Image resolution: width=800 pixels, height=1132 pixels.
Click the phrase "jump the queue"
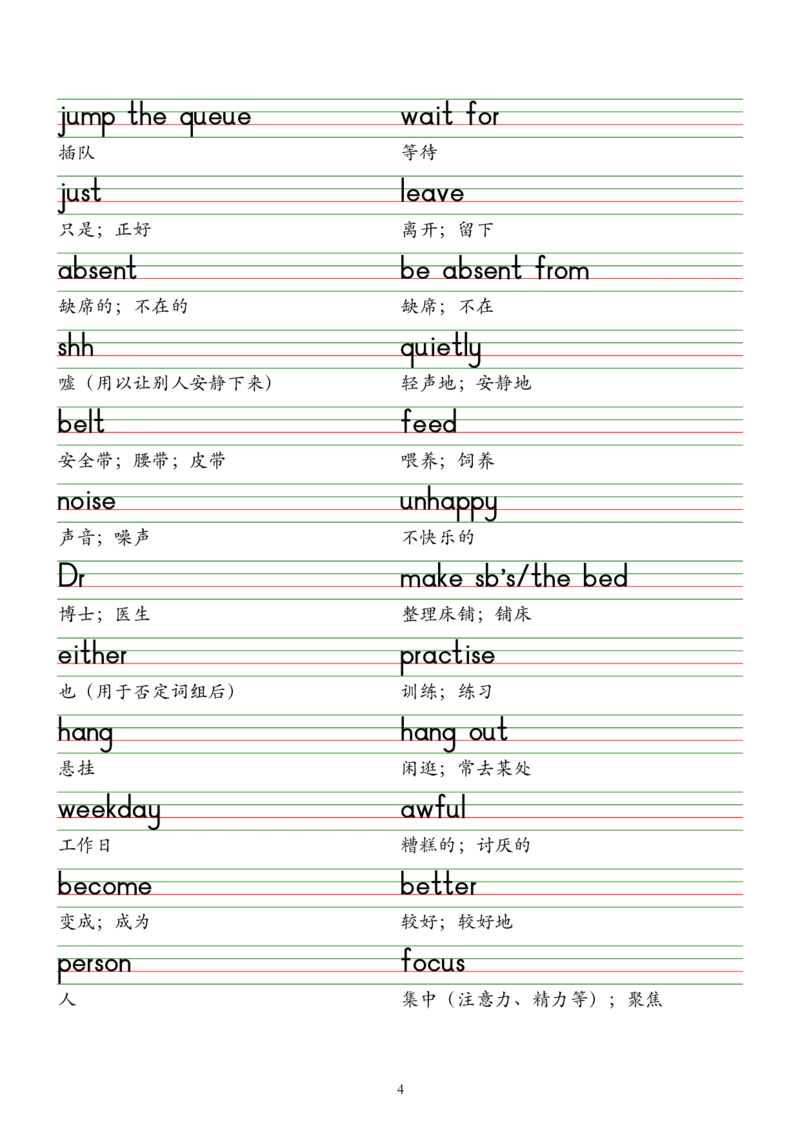click(155, 118)
